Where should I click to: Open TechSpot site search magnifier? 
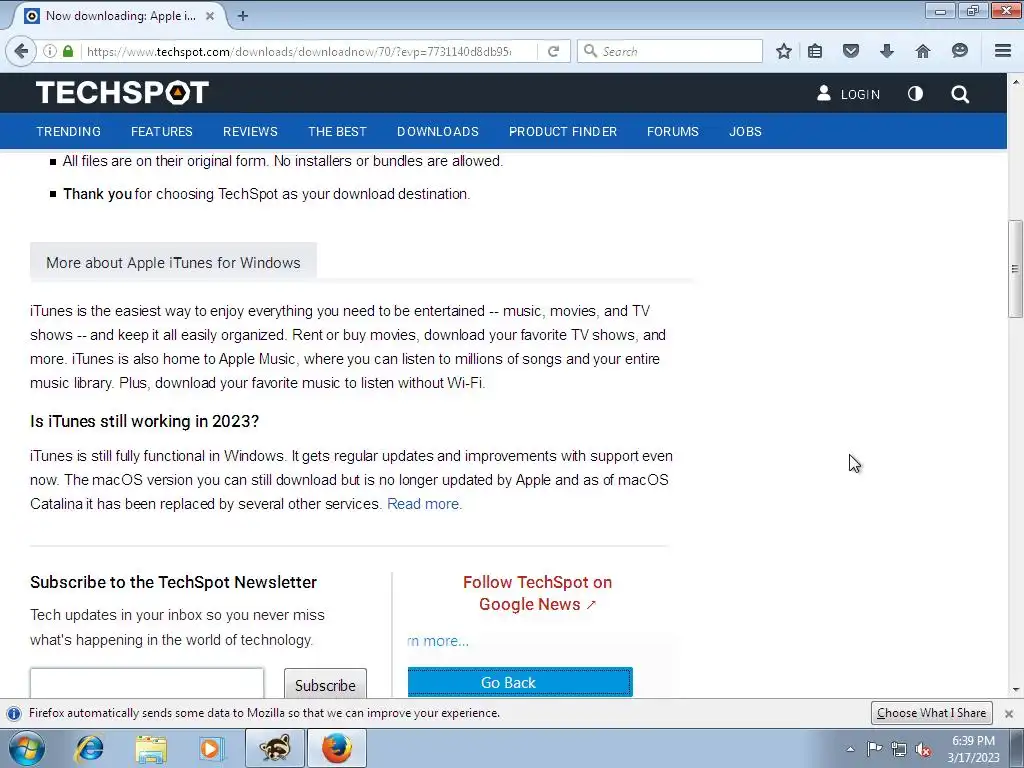(x=959, y=94)
